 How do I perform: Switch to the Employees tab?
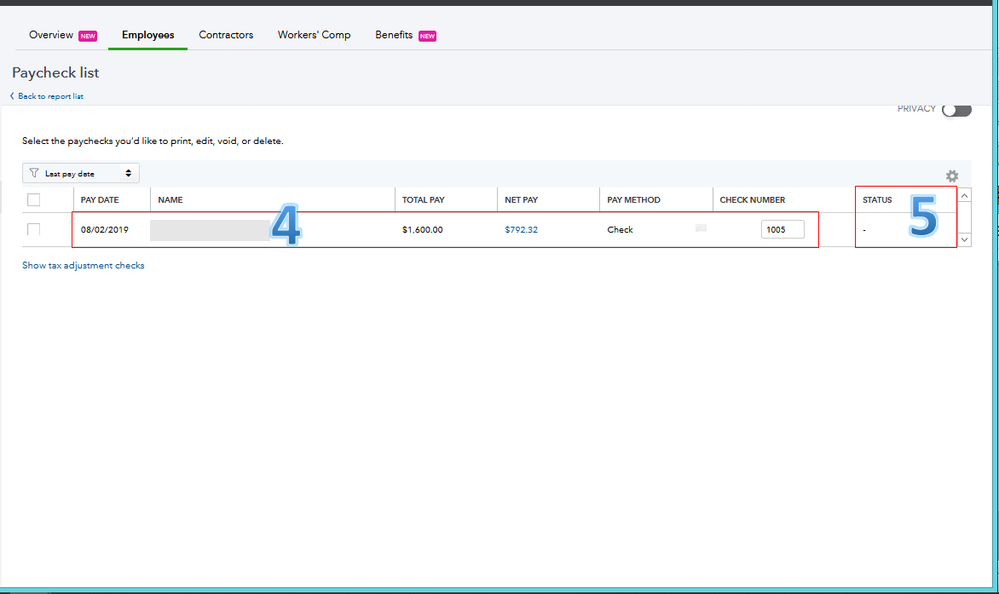coord(148,35)
